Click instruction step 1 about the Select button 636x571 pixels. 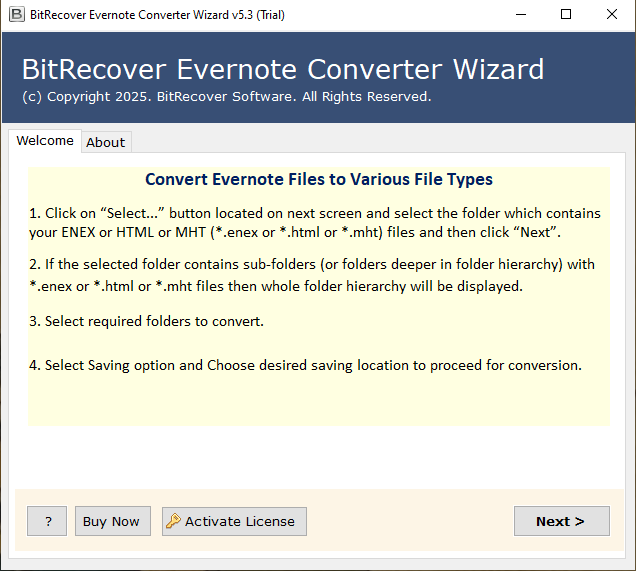pyautogui.click(x=315, y=223)
